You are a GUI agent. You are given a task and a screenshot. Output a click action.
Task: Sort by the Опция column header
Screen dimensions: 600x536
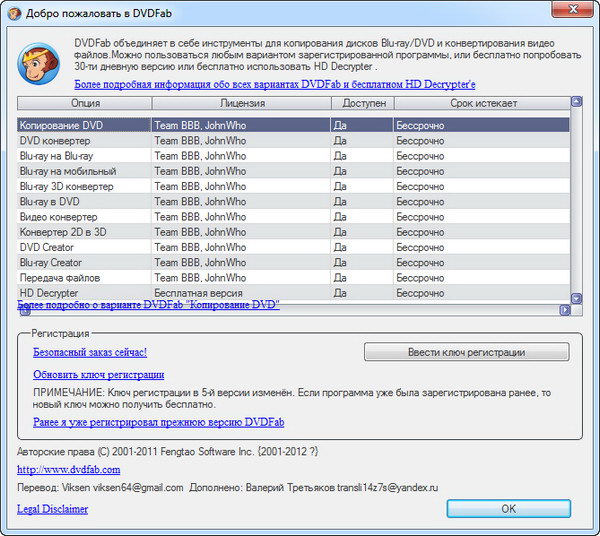[x=85, y=103]
